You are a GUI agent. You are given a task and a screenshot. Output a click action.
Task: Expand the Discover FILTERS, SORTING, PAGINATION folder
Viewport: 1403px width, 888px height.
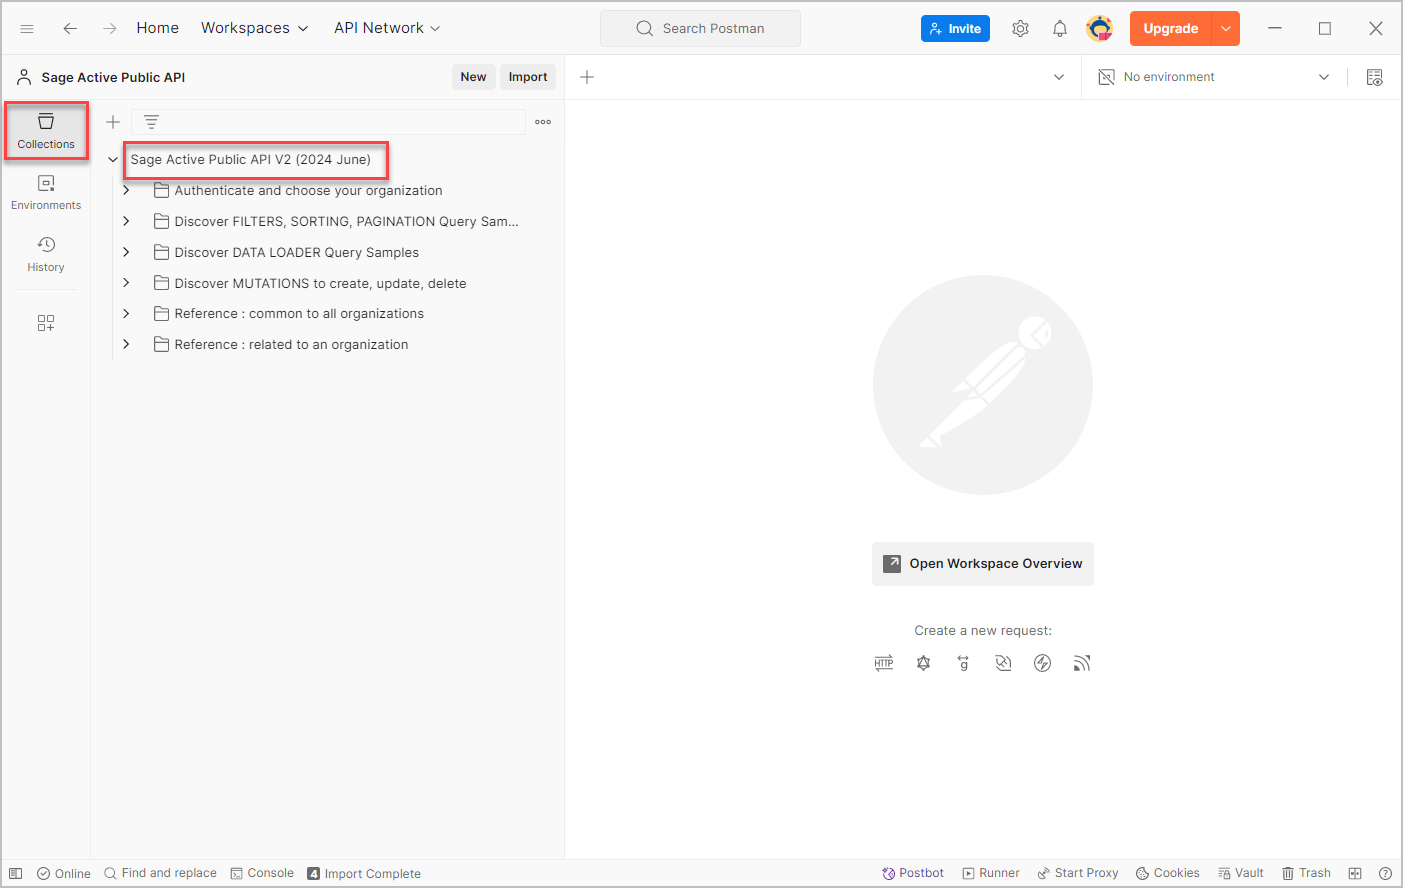[x=126, y=221]
